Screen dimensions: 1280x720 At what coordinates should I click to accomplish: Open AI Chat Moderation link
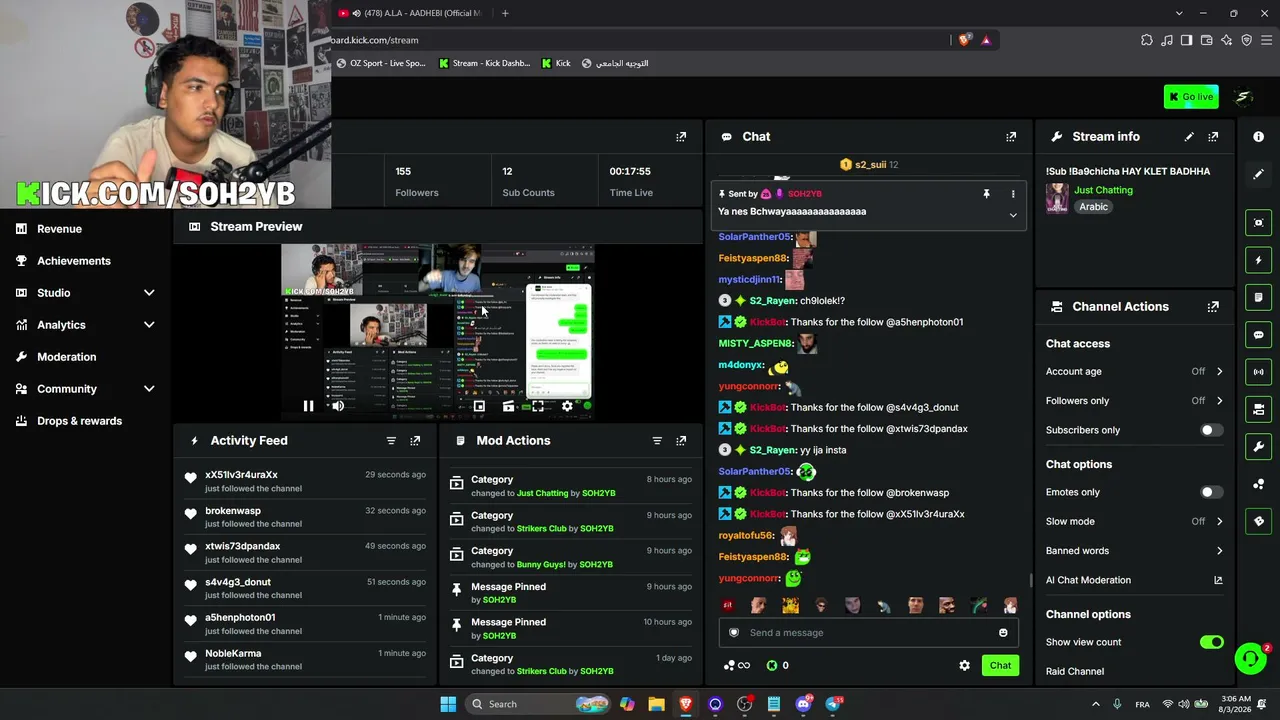point(1134,580)
